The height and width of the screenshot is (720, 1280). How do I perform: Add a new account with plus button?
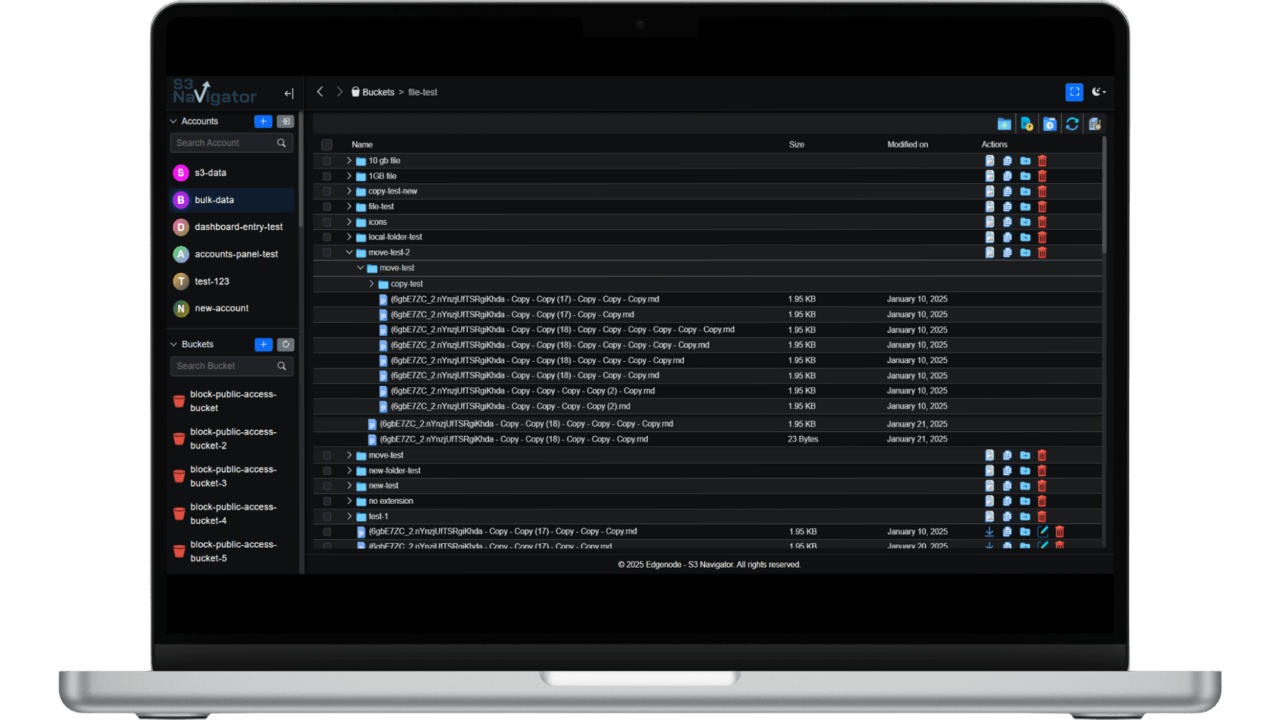tap(263, 121)
